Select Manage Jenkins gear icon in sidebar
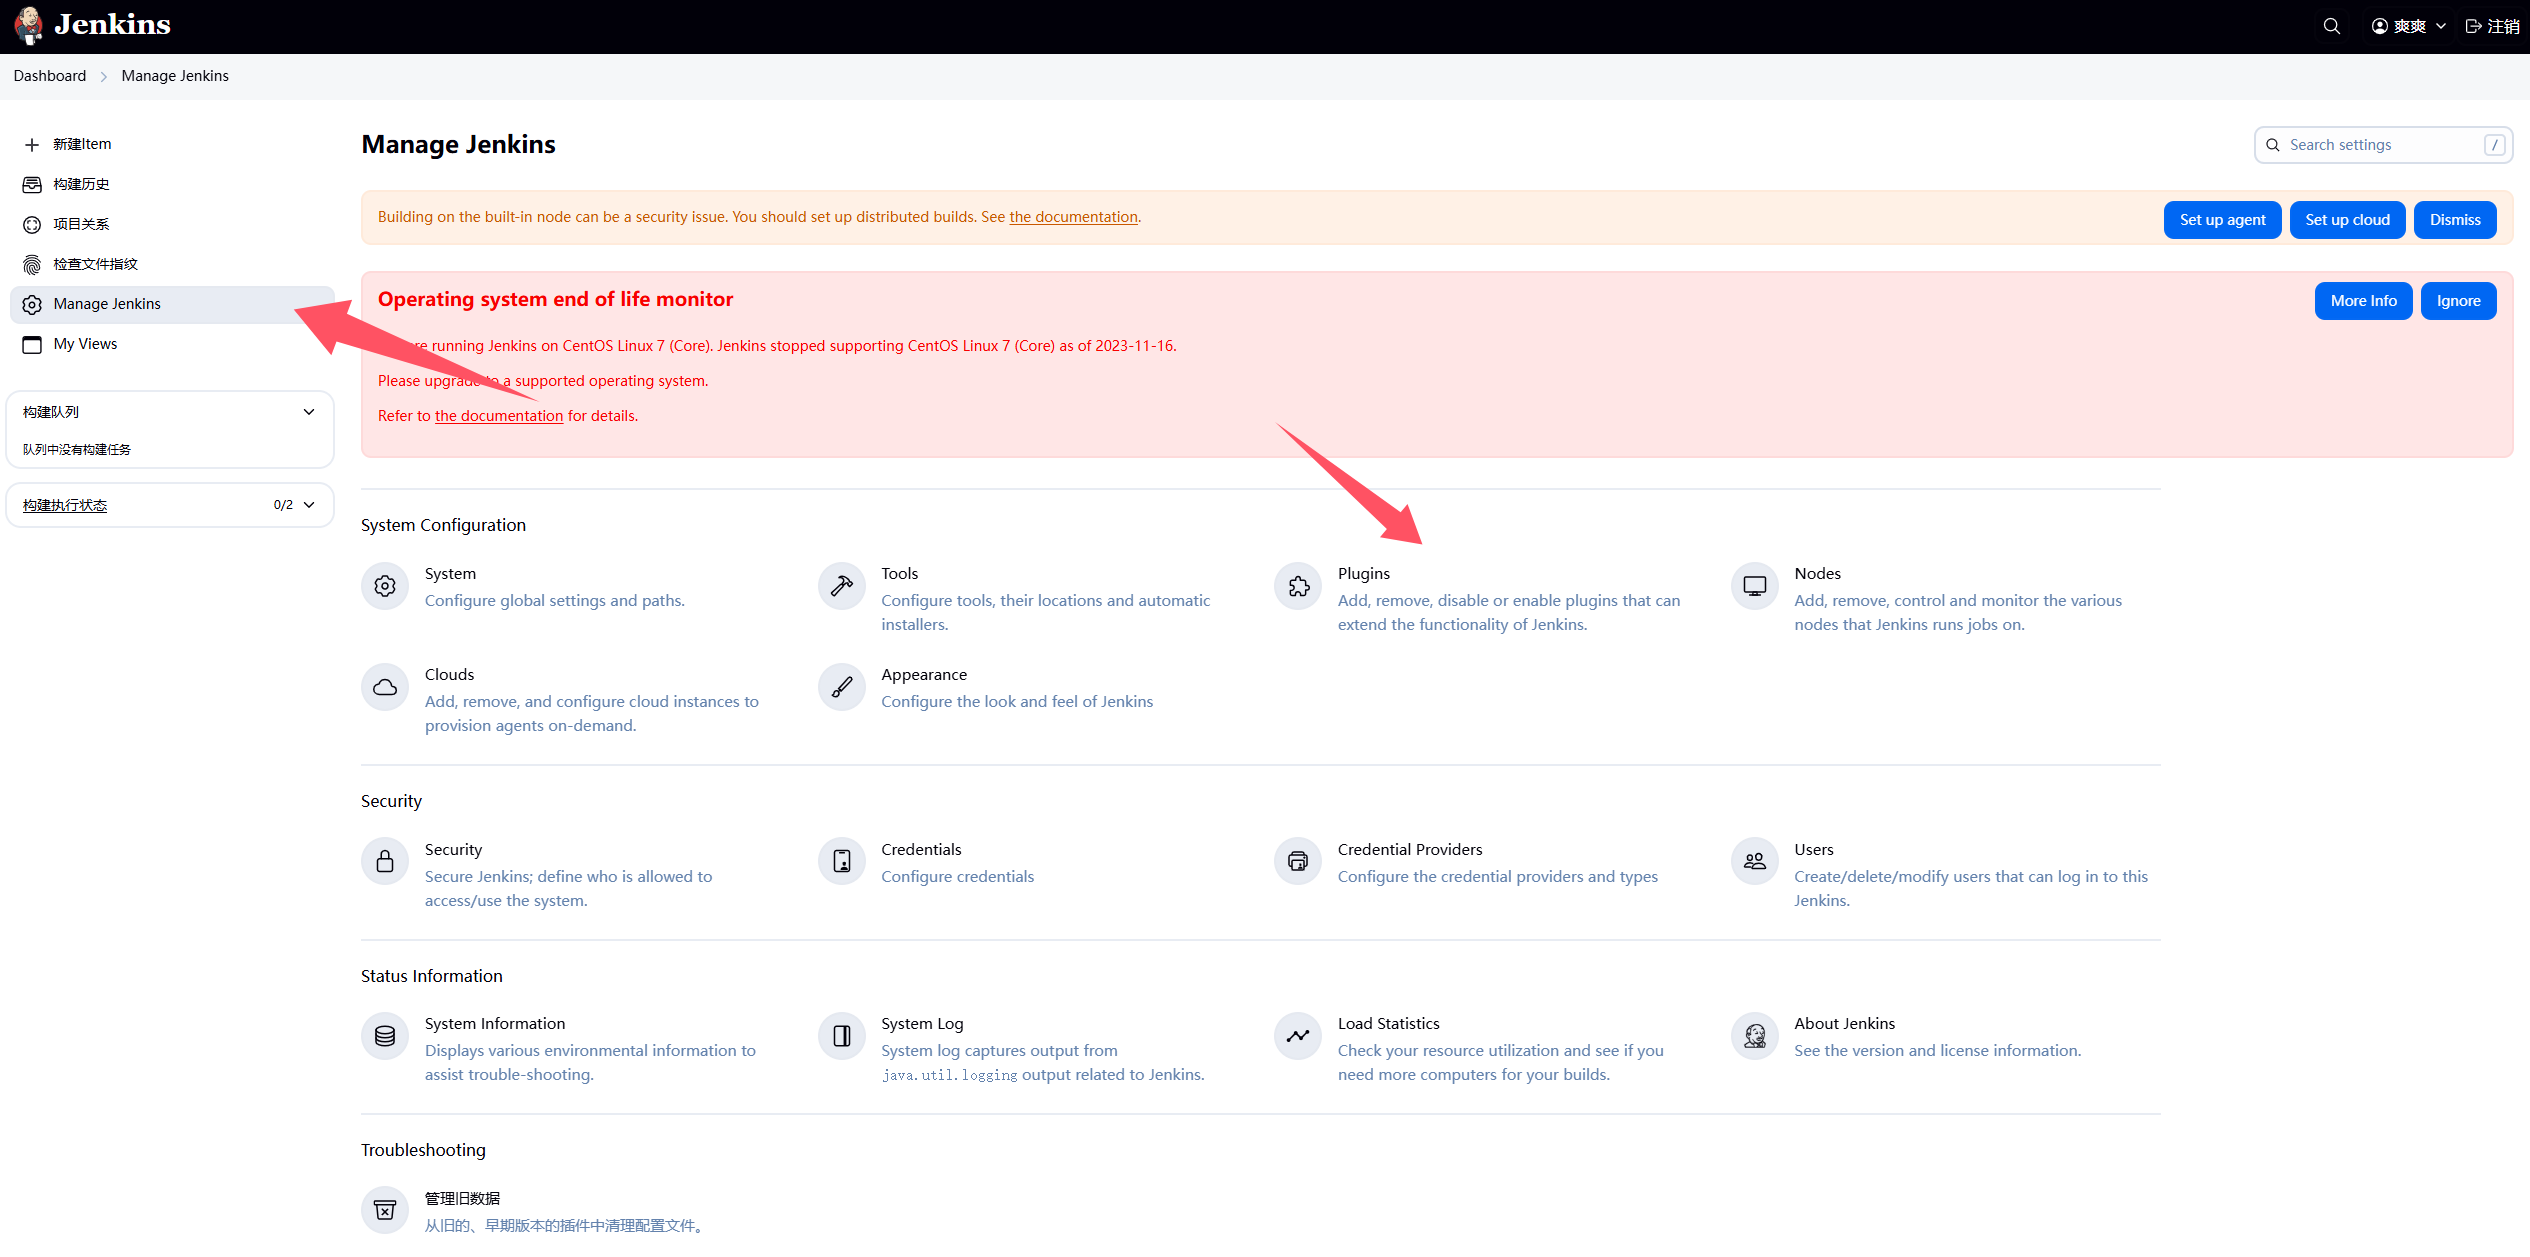 (x=32, y=305)
